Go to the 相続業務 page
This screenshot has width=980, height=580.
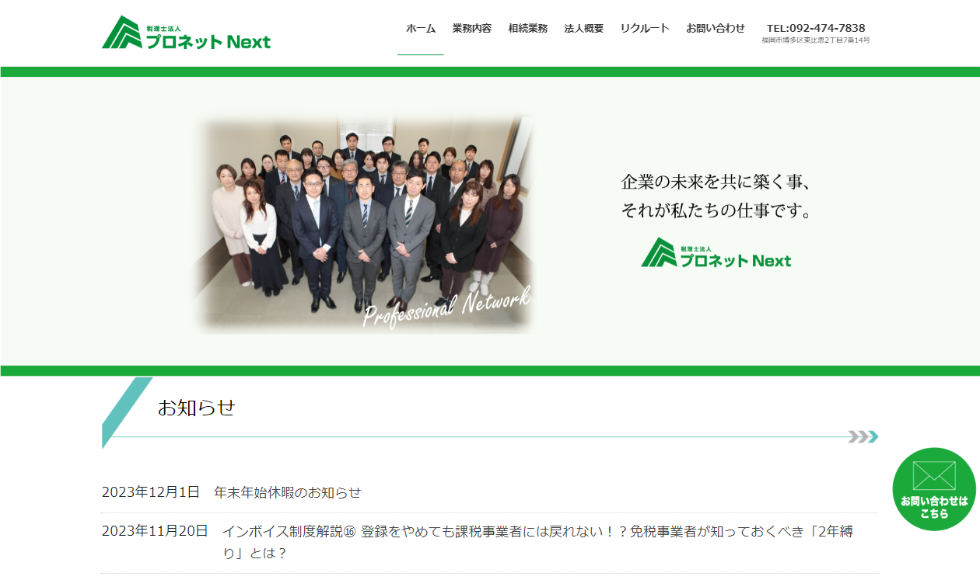tap(528, 29)
